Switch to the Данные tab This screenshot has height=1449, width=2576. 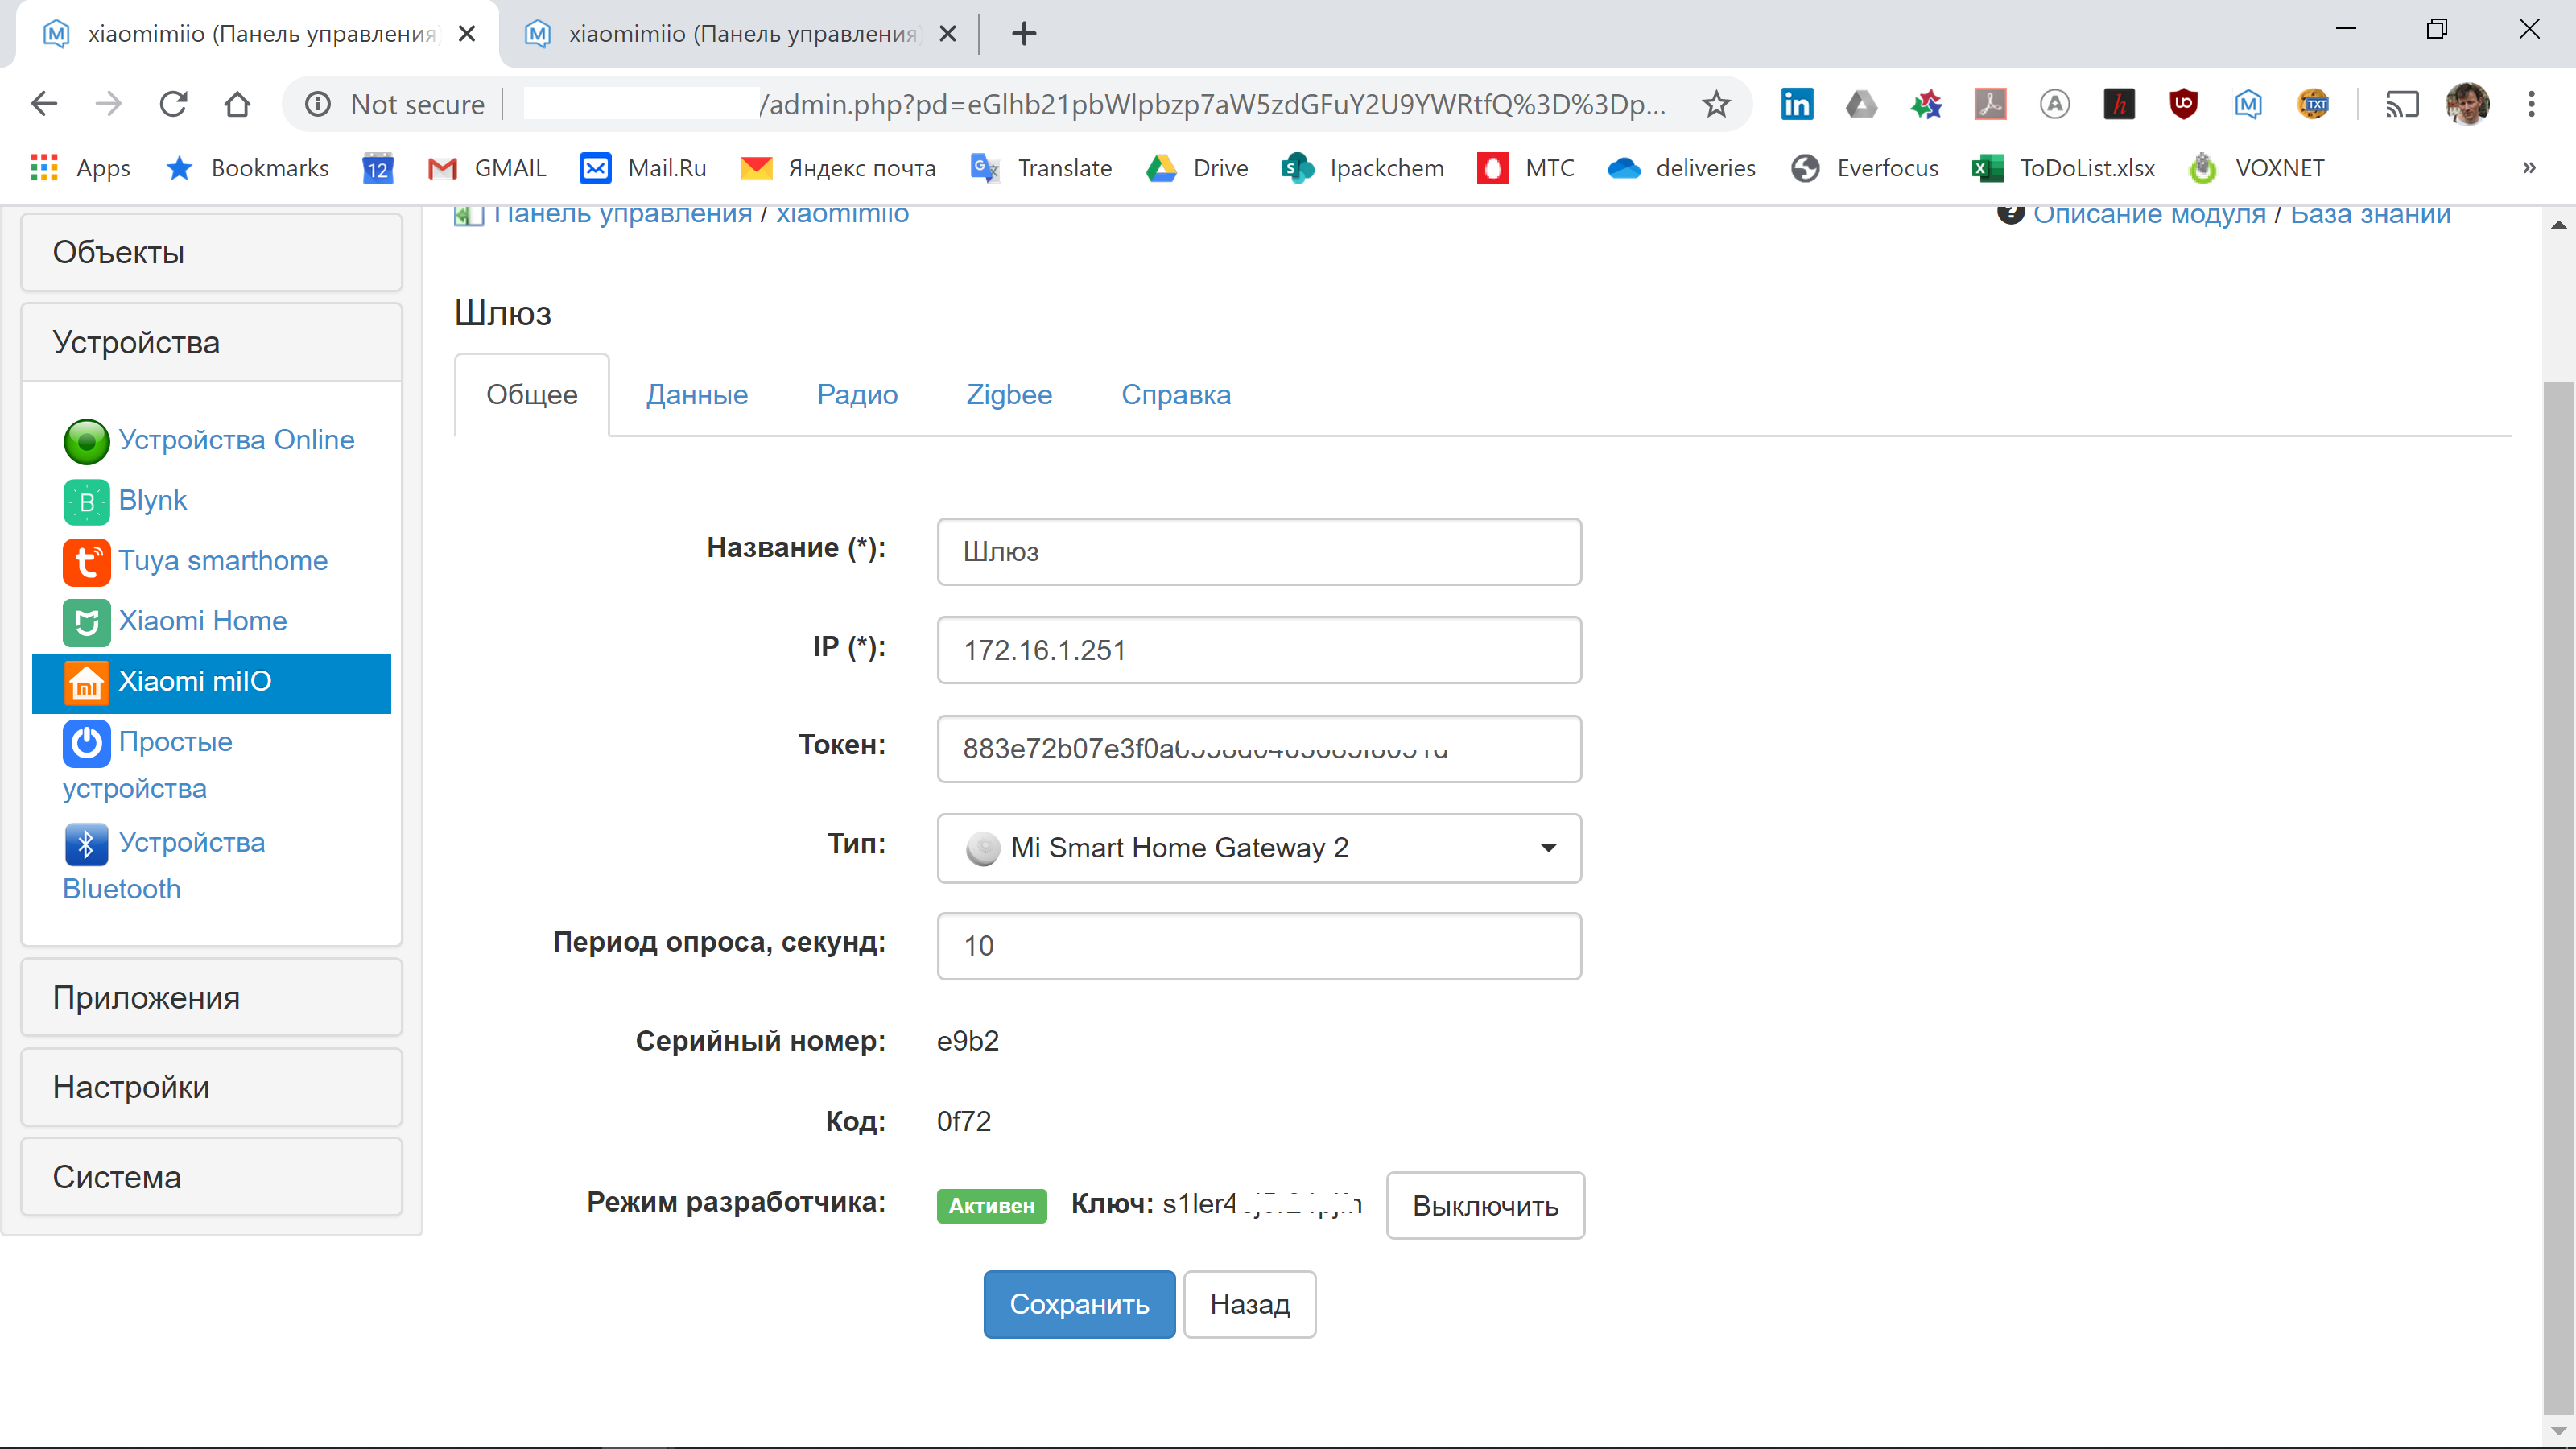(697, 395)
